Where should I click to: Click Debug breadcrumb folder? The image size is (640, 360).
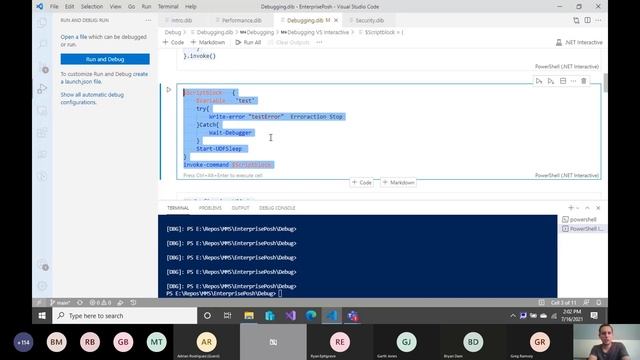pyautogui.click(x=173, y=32)
